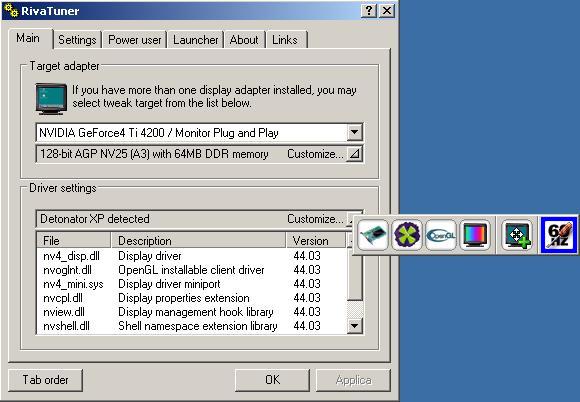Select the nvoglnt.dll row
Image resolution: width=580 pixels, height=402 pixels.
click(192, 270)
